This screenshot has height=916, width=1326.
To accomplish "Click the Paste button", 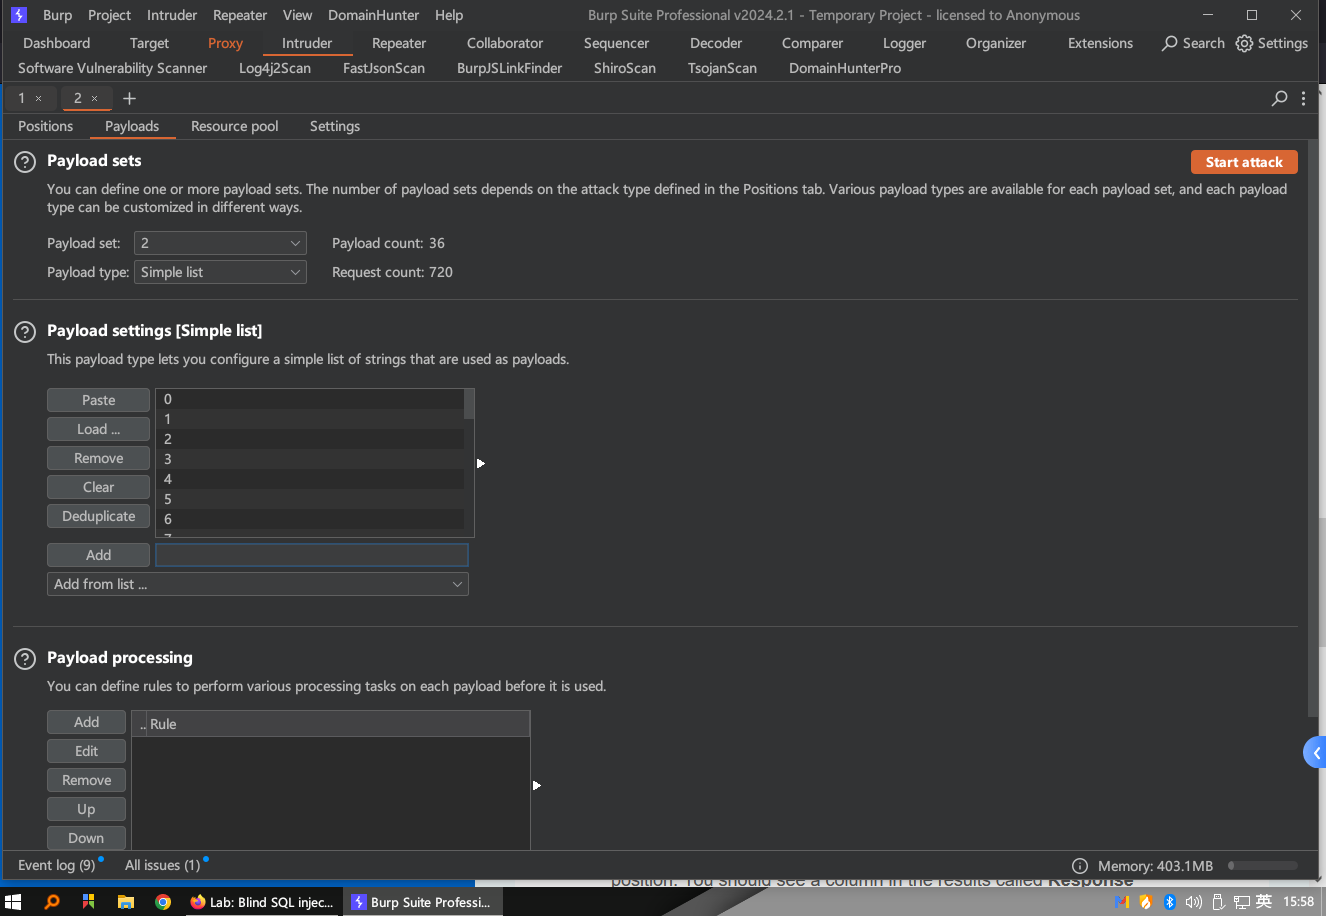I will coord(98,400).
